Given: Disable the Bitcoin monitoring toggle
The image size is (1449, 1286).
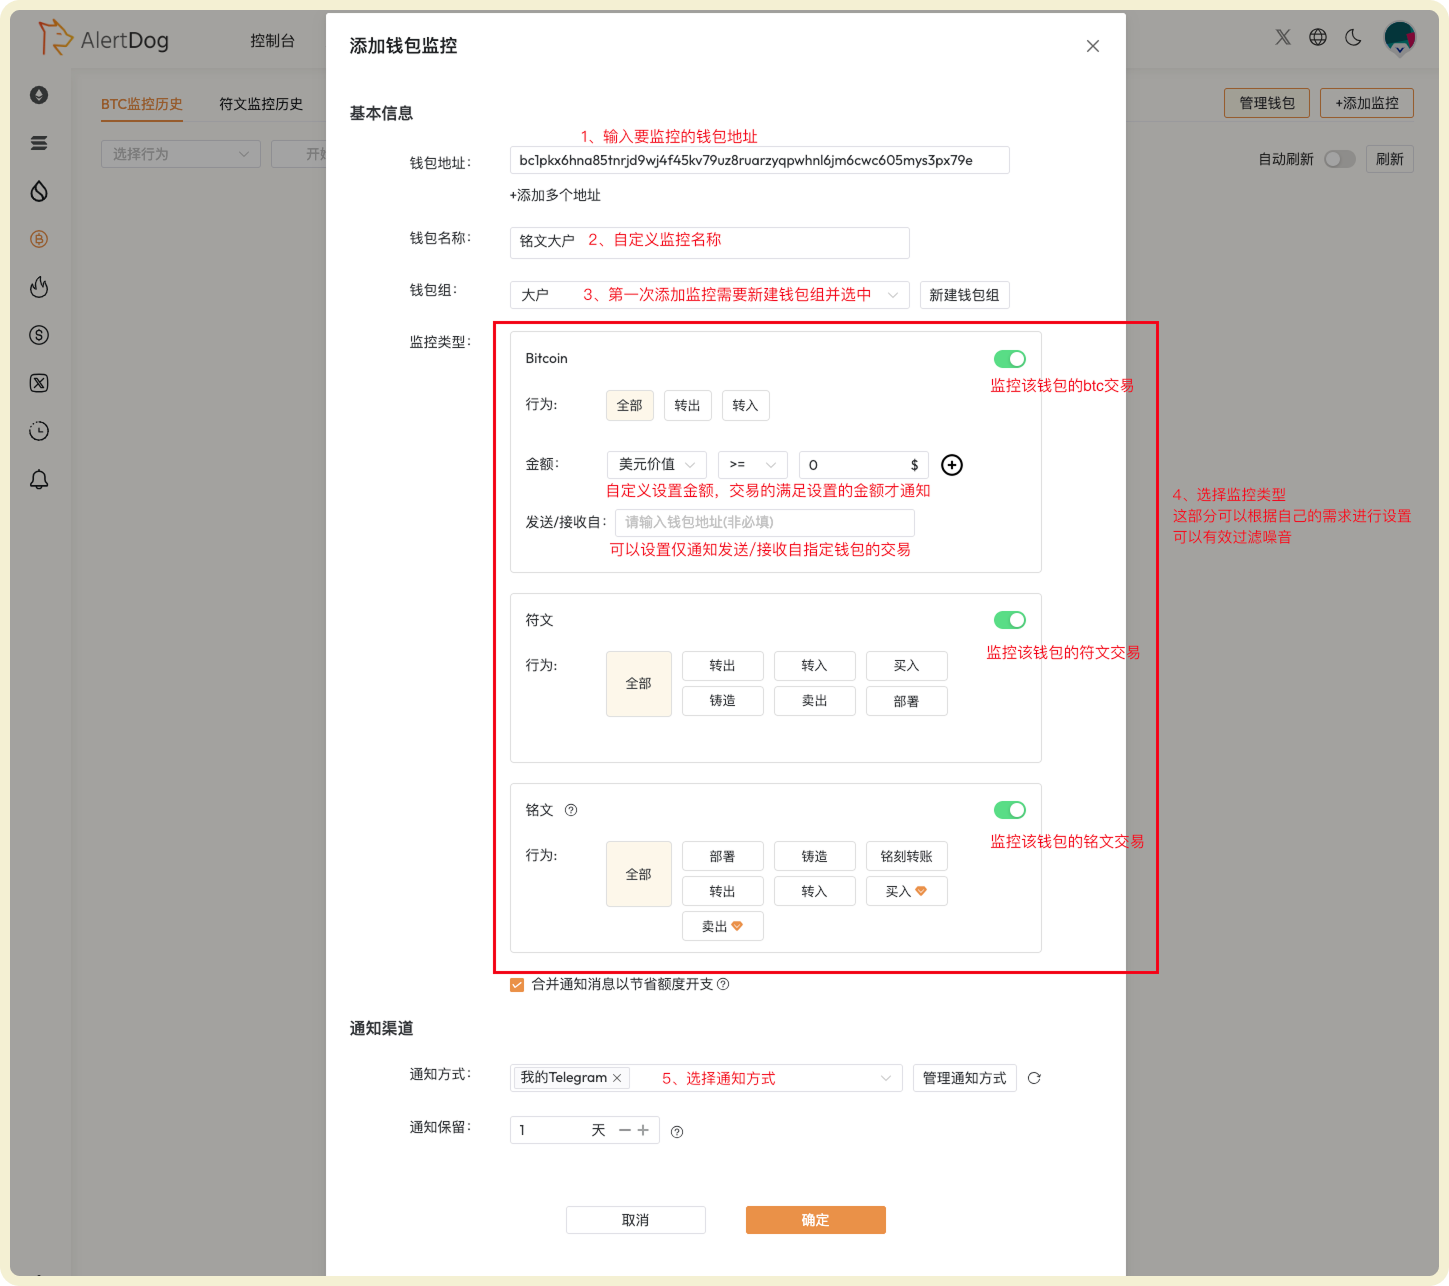Looking at the screenshot, I should tap(1009, 358).
